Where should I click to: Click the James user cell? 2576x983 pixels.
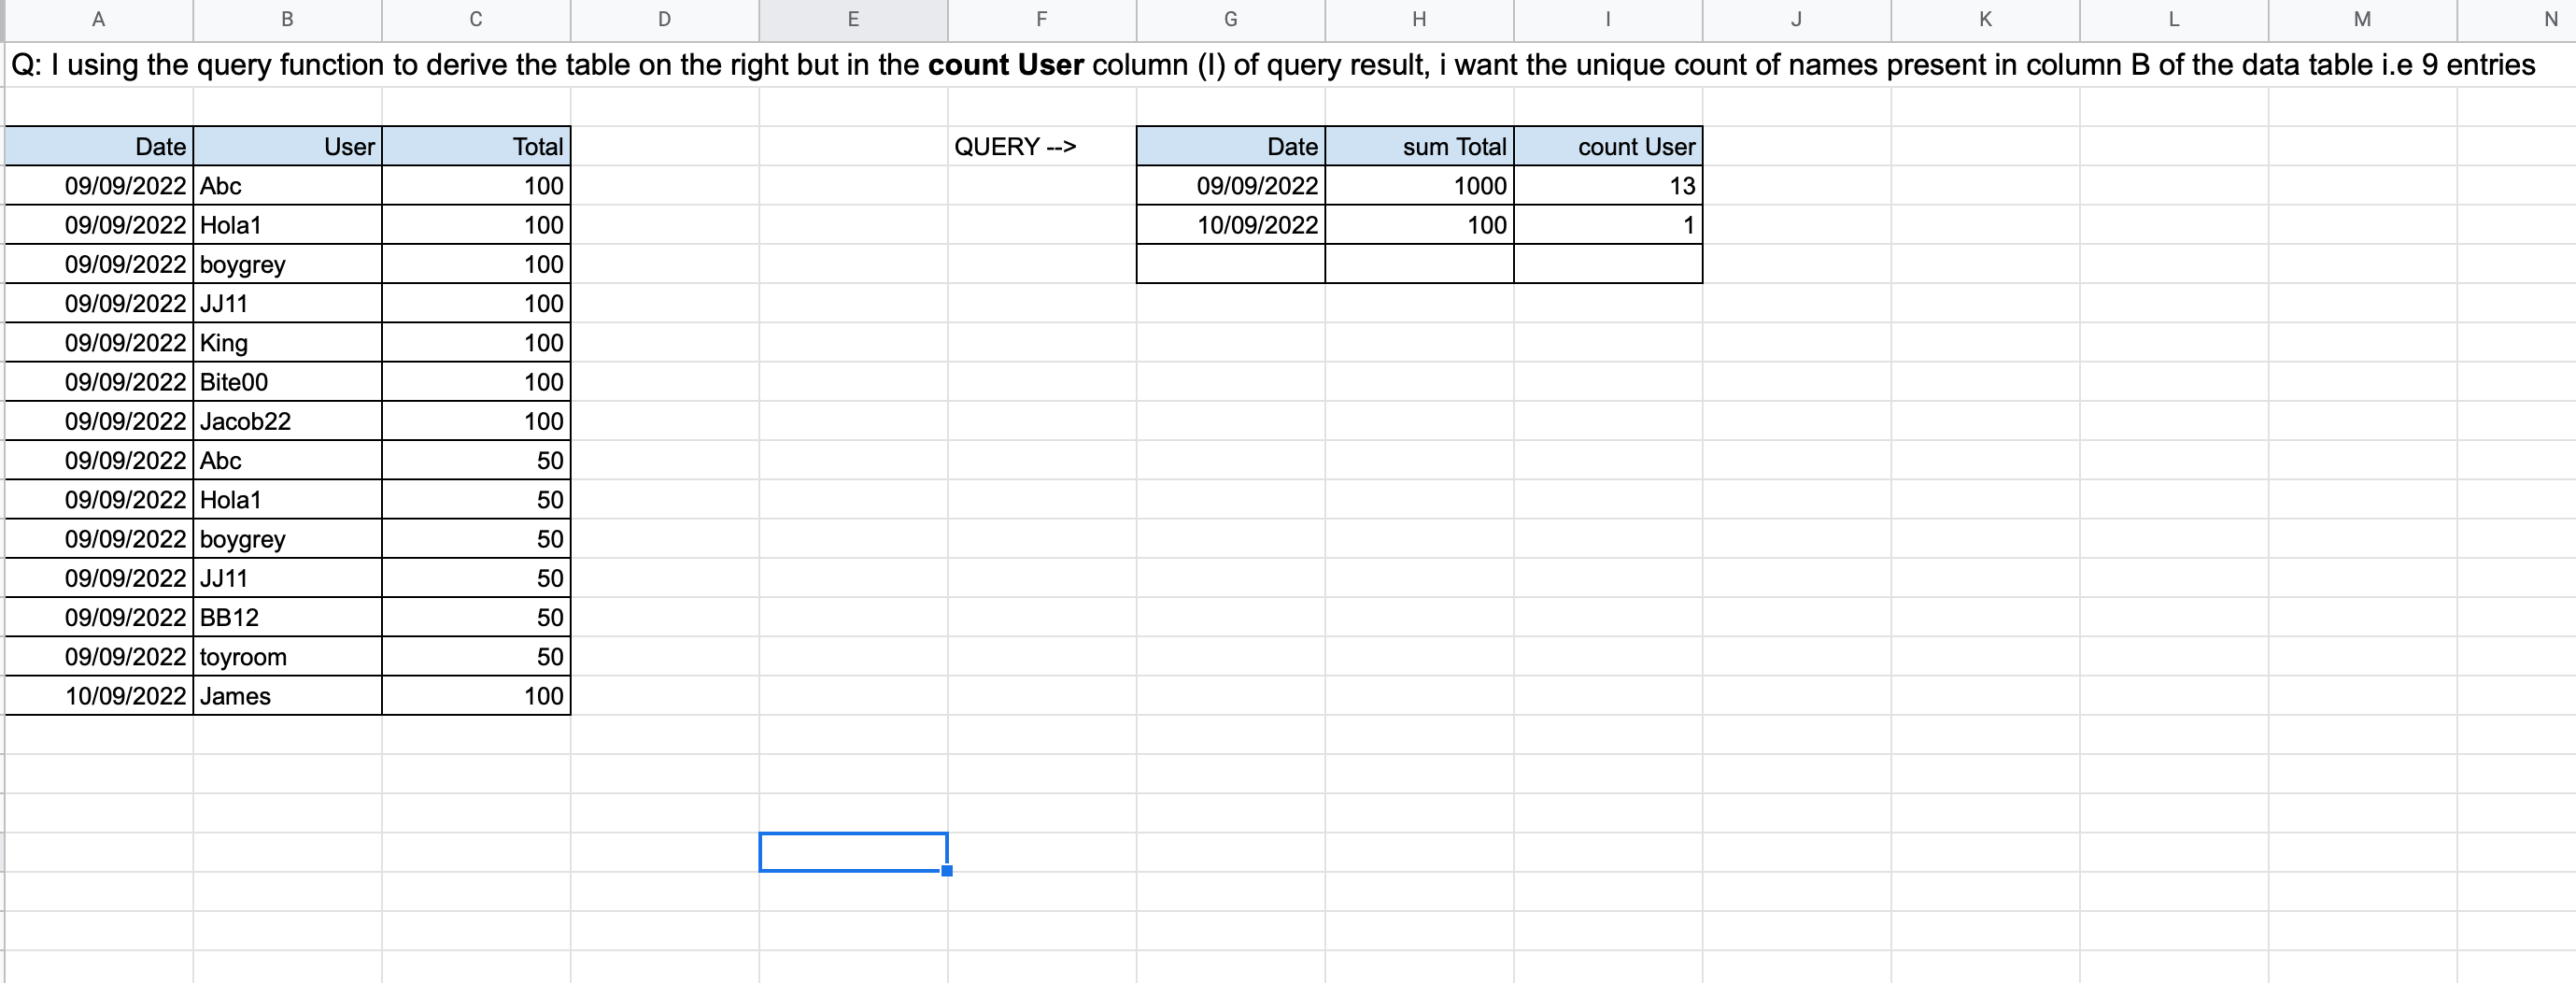pos(287,695)
